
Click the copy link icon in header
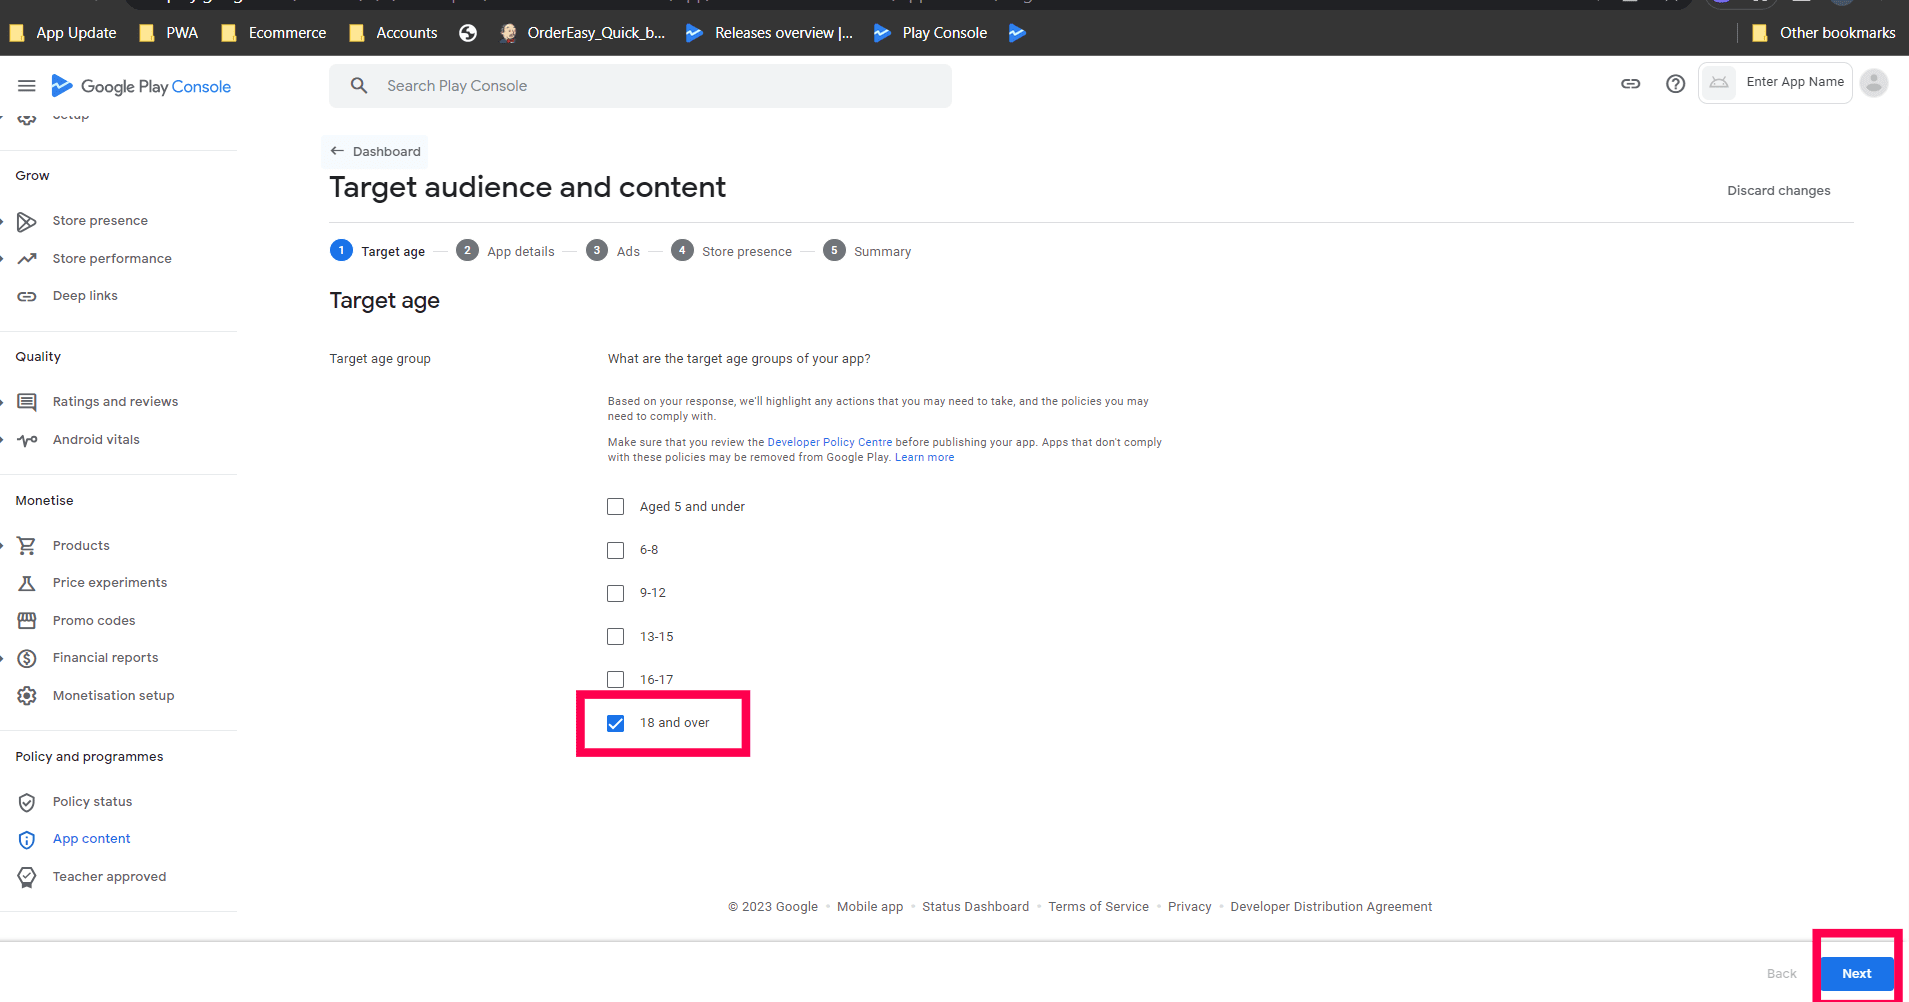click(1630, 84)
